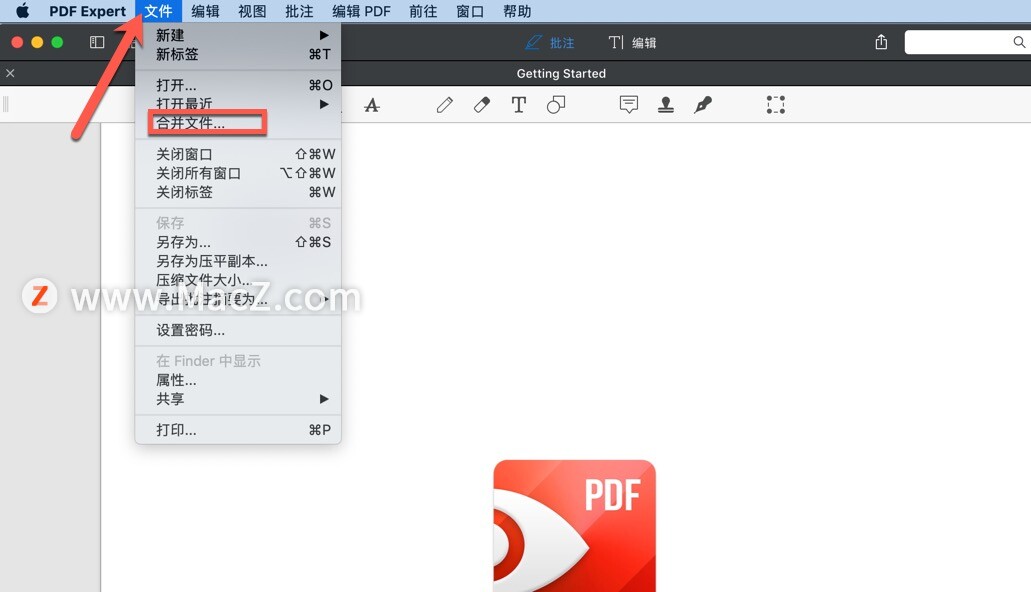Click the PDF Expert logo image
This screenshot has width=1031, height=592.
pyautogui.click(x=575, y=526)
